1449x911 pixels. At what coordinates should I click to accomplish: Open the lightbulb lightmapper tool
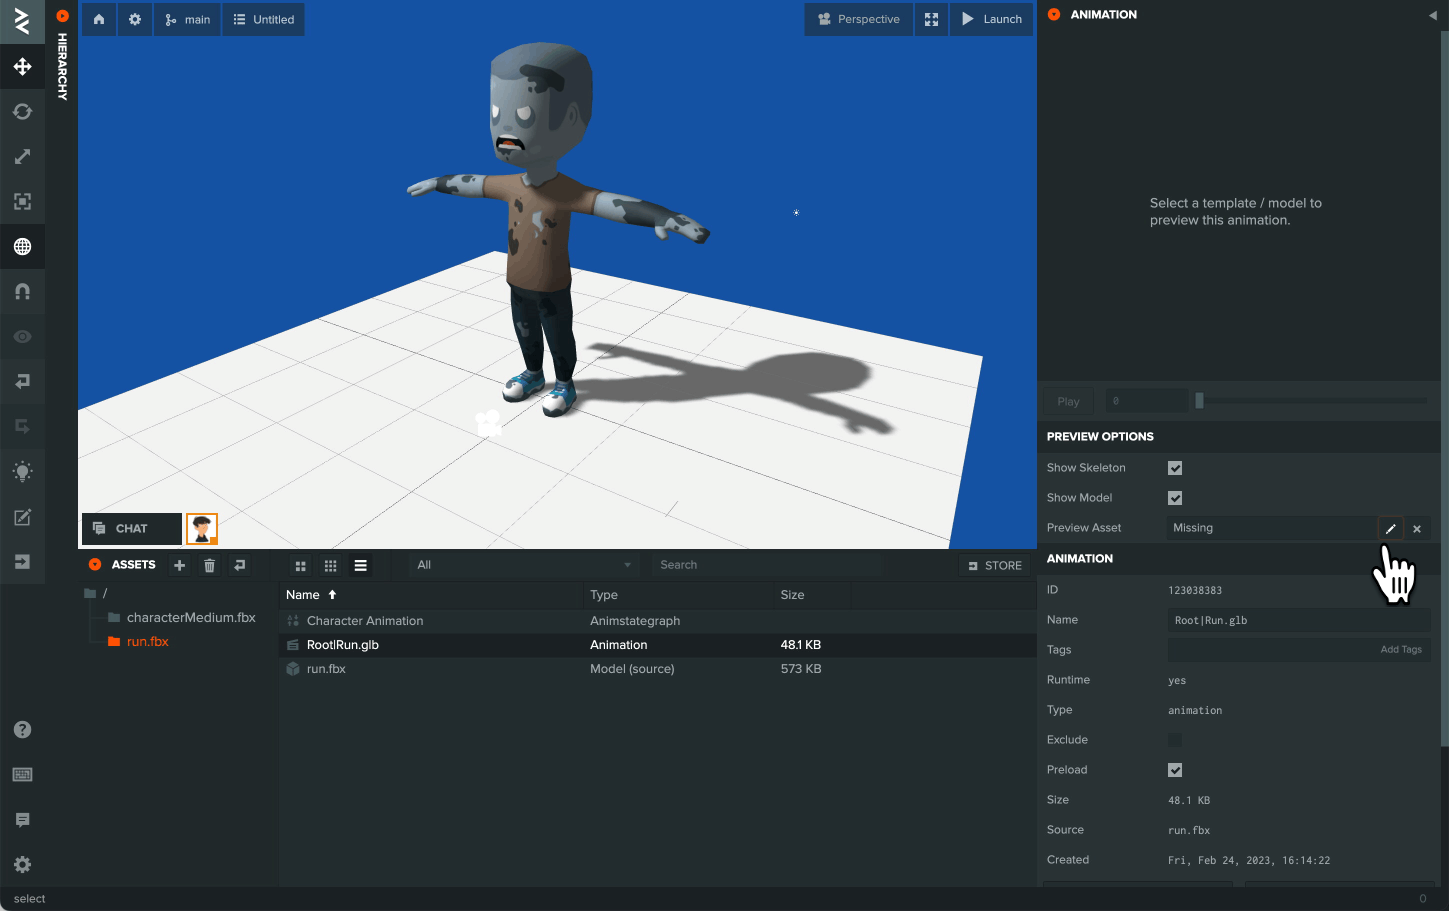(22, 472)
